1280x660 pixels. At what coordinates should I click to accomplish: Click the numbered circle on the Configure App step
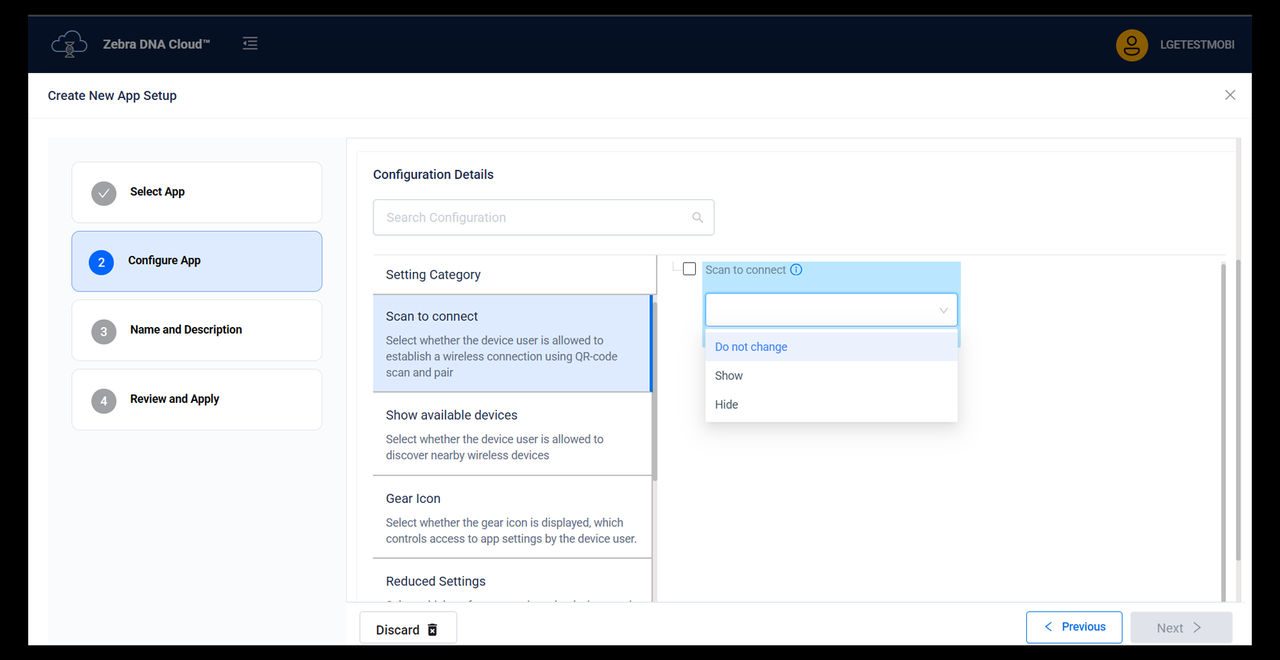click(x=103, y=262)
